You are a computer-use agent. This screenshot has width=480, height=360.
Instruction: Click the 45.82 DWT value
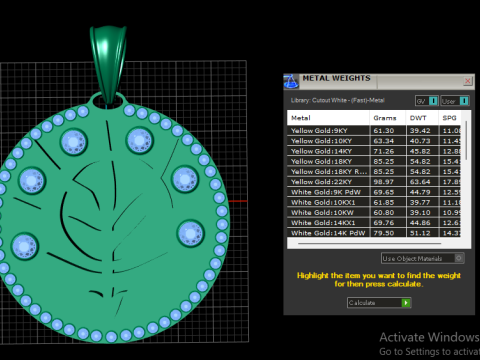point(420,151)
